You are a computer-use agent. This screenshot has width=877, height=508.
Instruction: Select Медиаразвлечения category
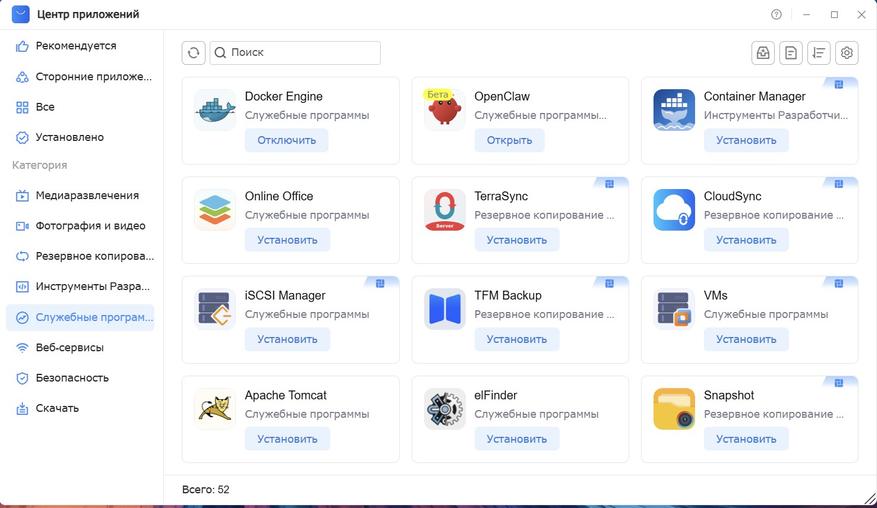[80, 195]
